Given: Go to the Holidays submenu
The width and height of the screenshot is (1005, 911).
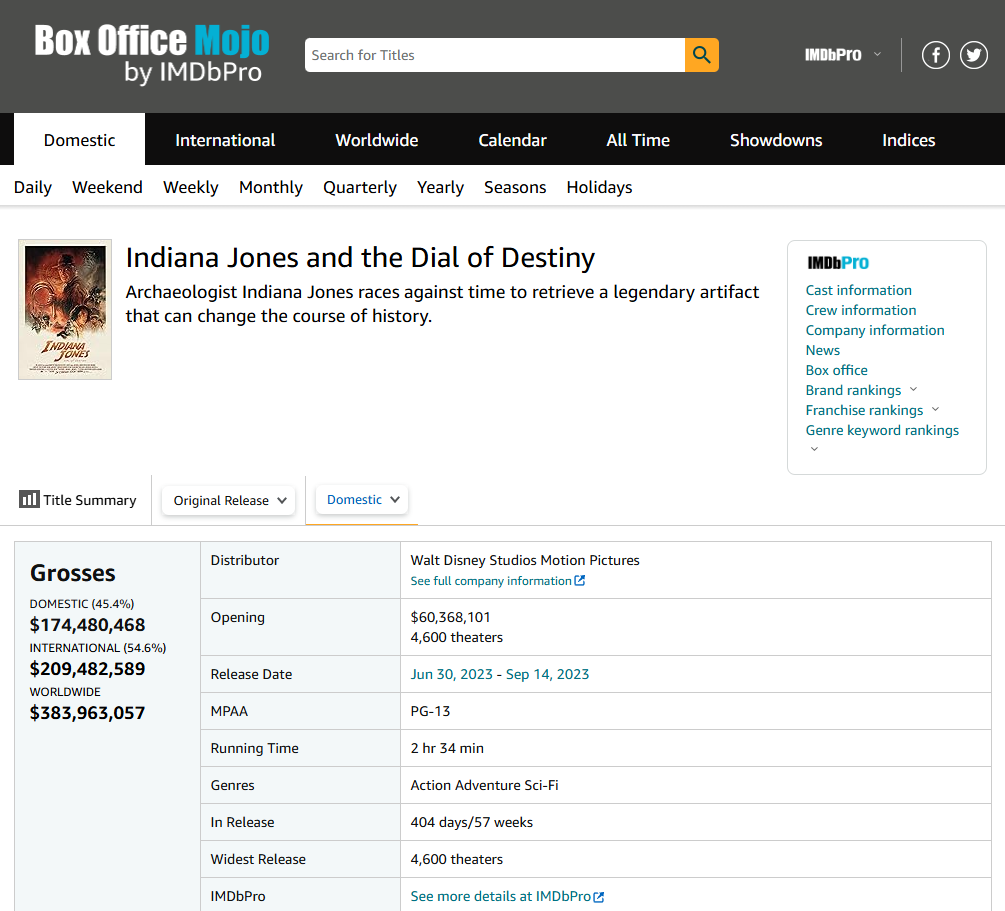Looking at the screenshot, I should tap(599, 187).
